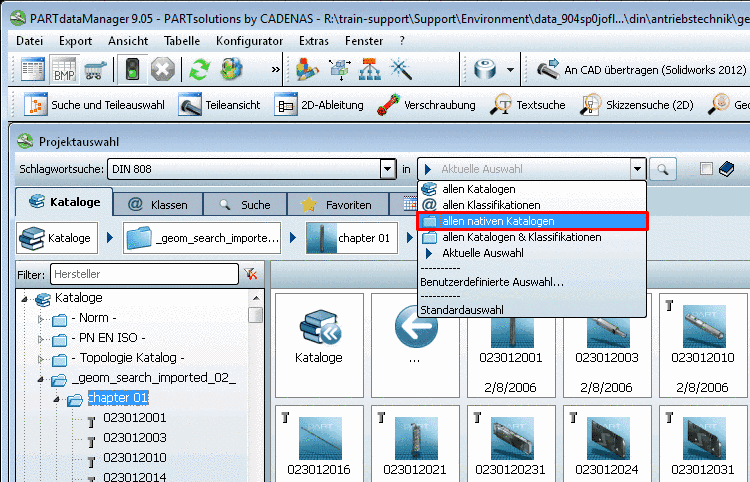The height and width of the screenshot is (482, 750).
Task: Open the Fenster menu
Action: [364, 41]
